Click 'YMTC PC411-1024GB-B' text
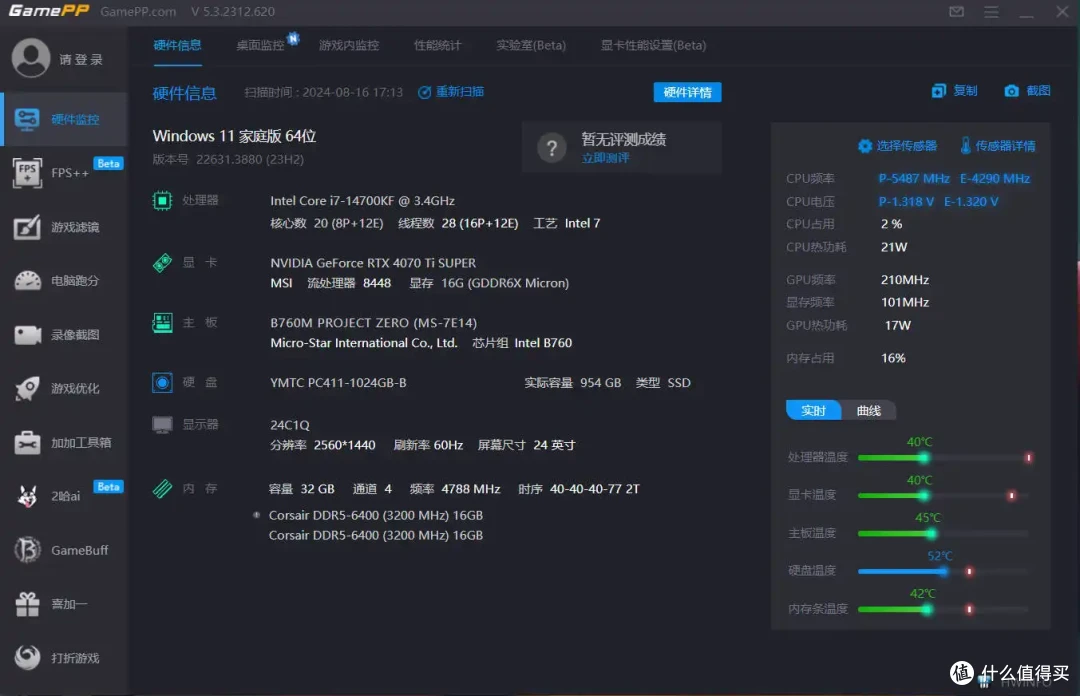This screenshot has width=1080, height=696. click(338, 383)
